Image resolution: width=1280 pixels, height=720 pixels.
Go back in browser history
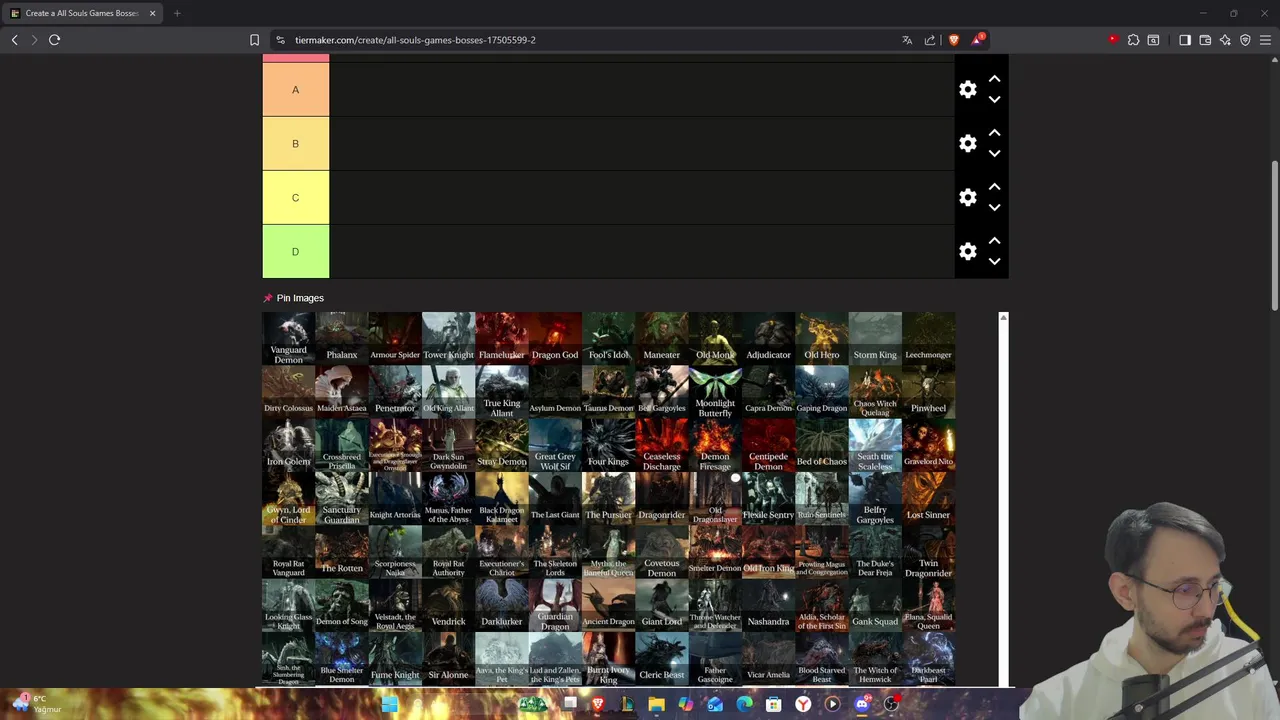14,40
